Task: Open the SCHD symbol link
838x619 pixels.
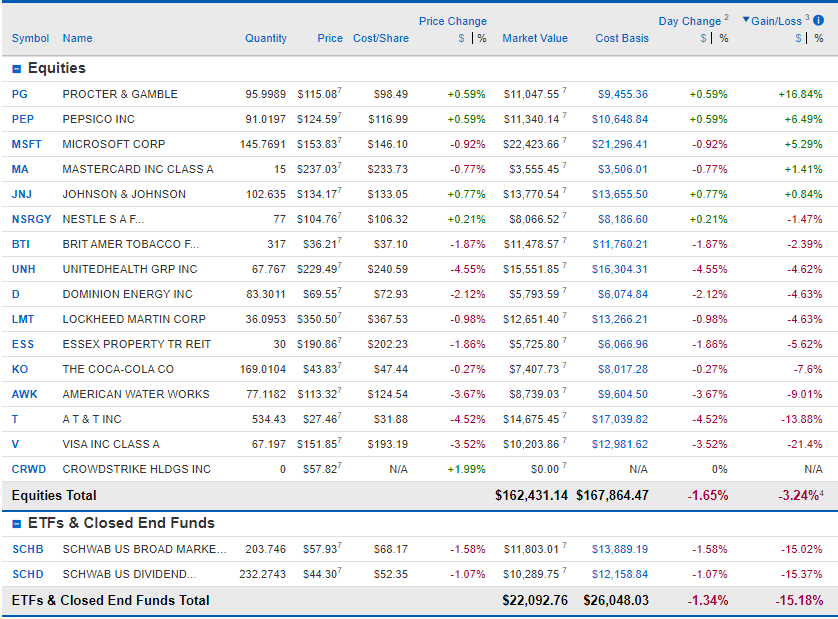Action: pyautogui.click(x=28, y=575)
